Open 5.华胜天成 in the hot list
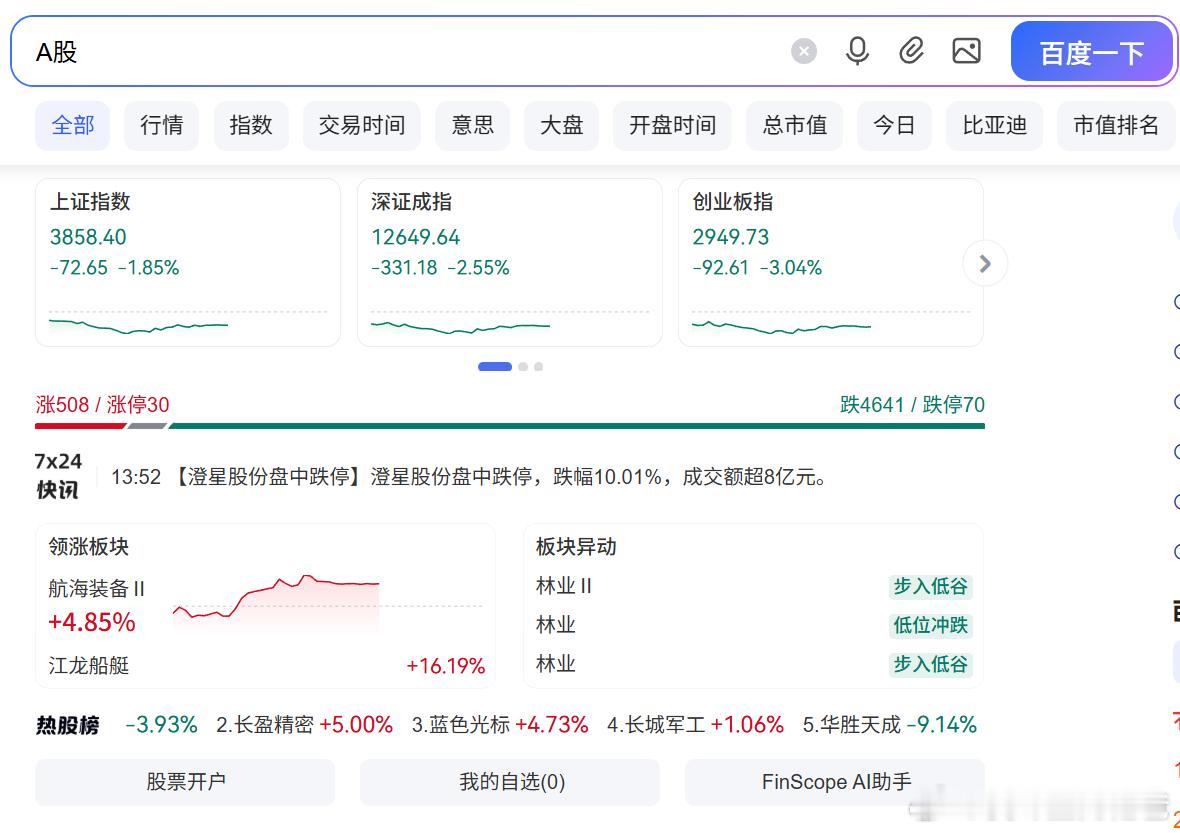 890,725
